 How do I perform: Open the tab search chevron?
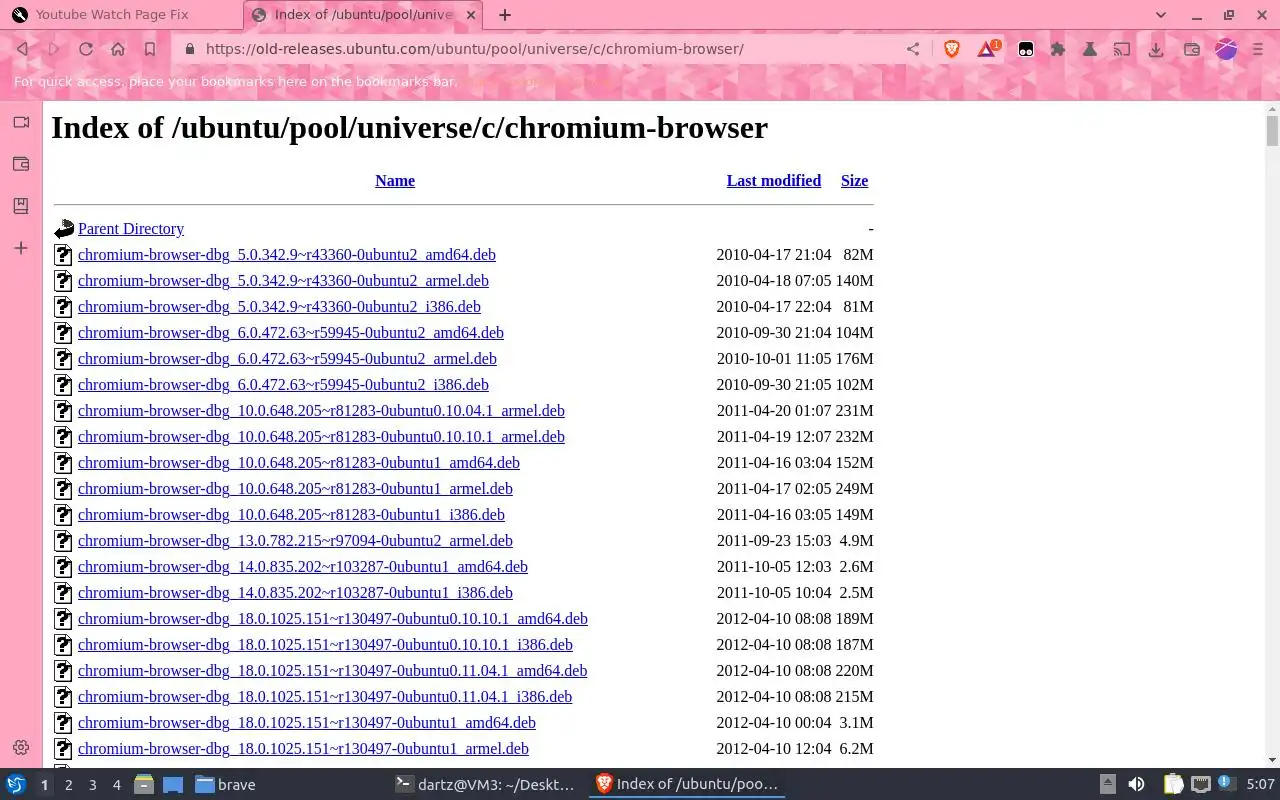click(x=1161, y=15)
